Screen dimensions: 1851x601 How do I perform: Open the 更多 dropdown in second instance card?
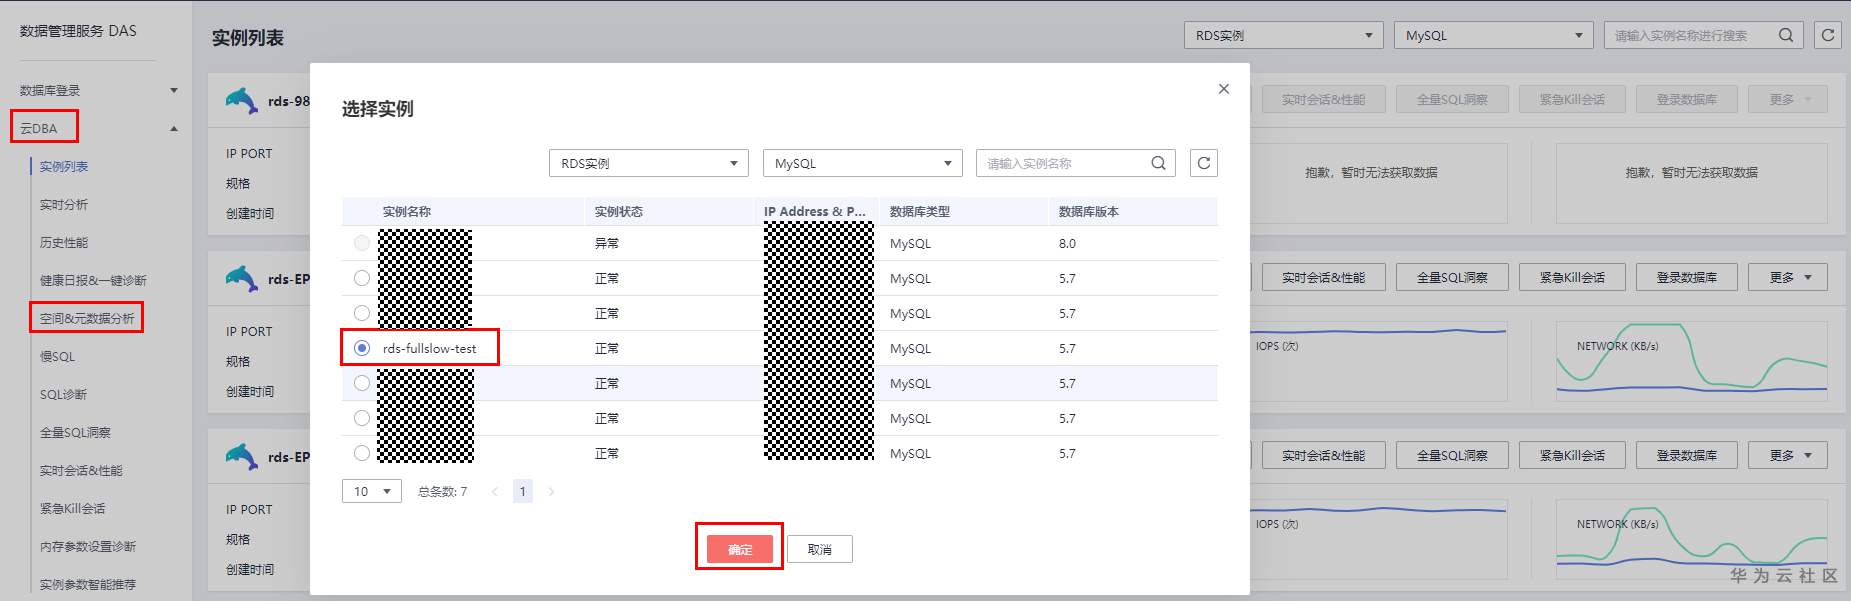point(1788,278)
